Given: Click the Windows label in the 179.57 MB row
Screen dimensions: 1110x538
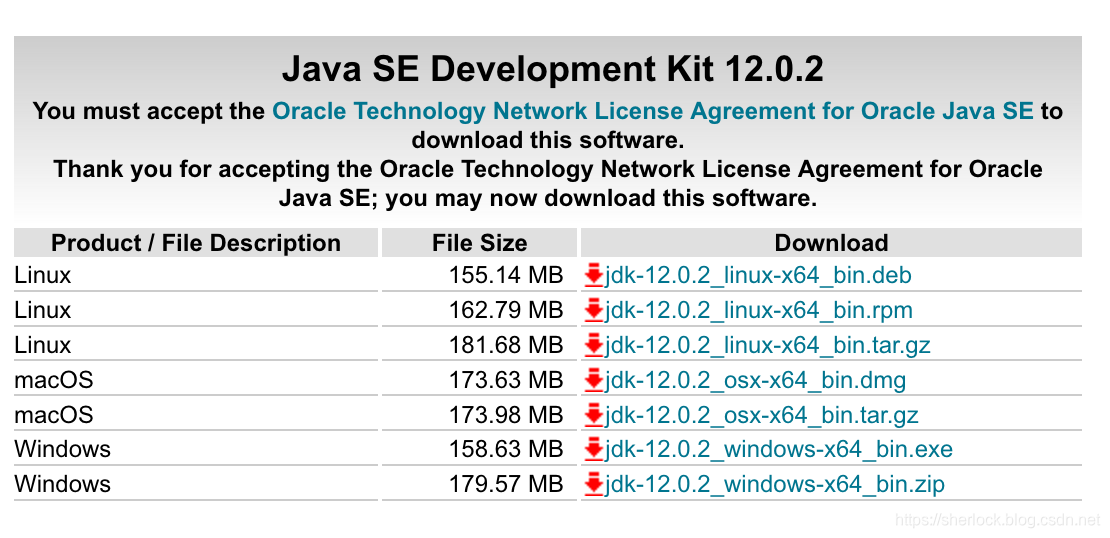Looking at the screenshot, I should [x=62, y=483].
